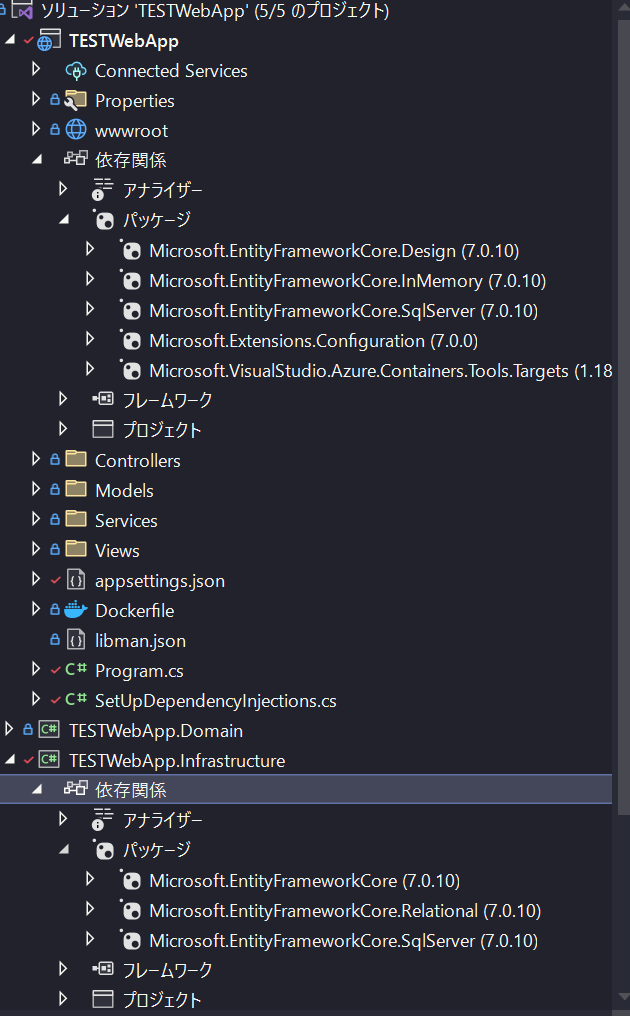Expand the wwwroot folder arrow

[36, 129]
